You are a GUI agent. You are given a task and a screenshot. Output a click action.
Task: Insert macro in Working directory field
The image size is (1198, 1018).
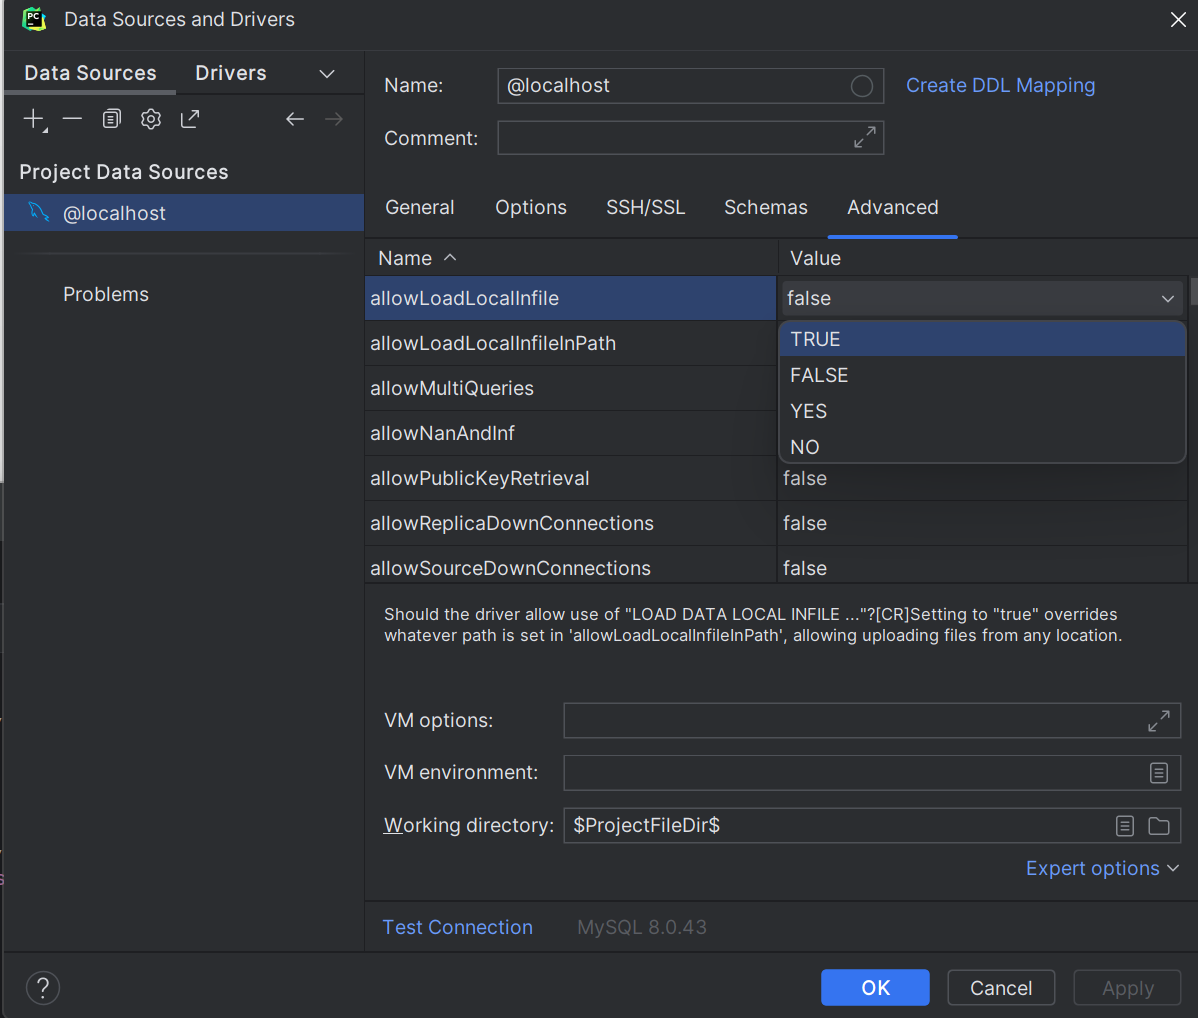(1125, 825)
